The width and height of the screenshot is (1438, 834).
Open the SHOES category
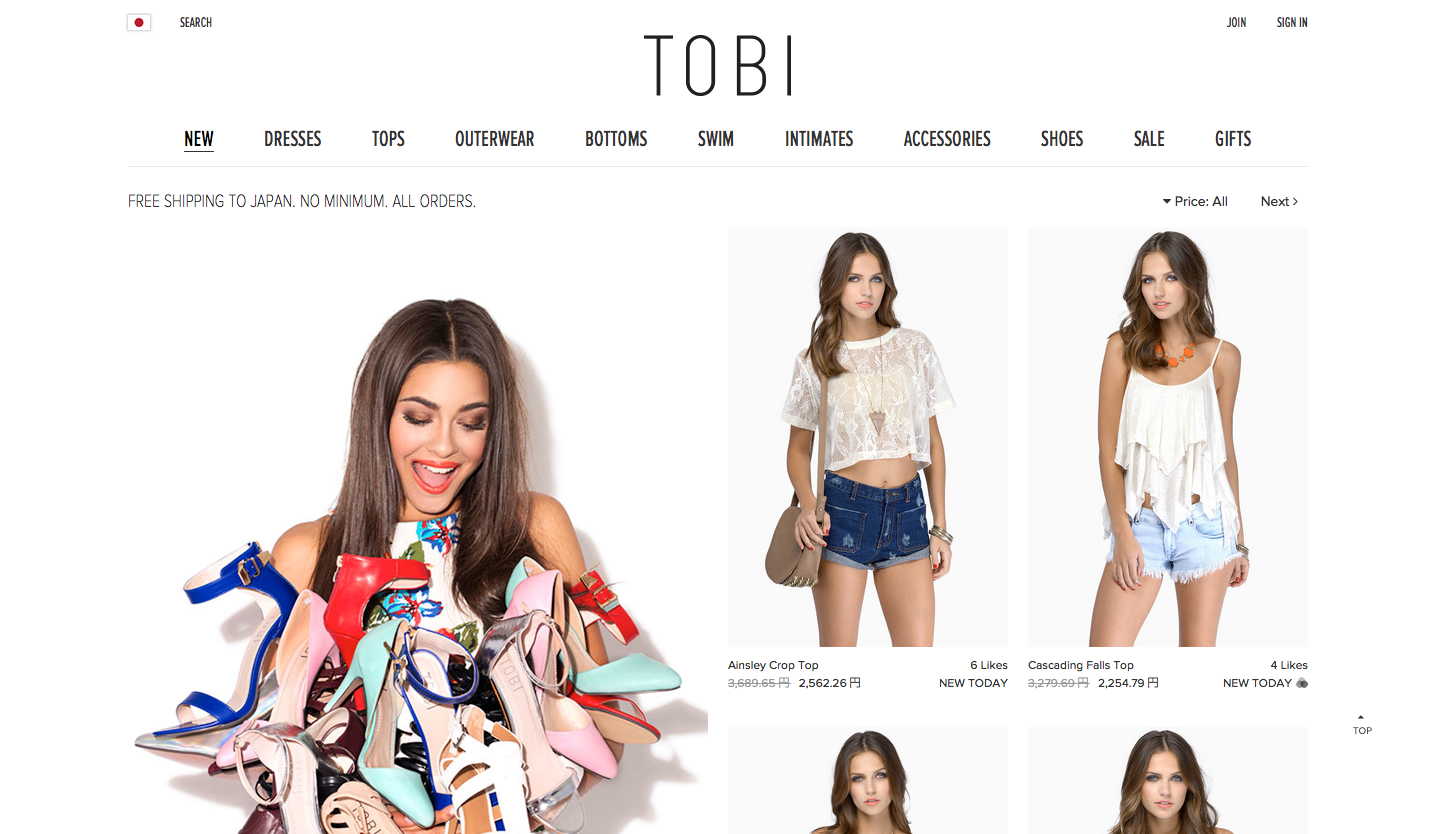pyautogui.click(x=1062, y=139)
